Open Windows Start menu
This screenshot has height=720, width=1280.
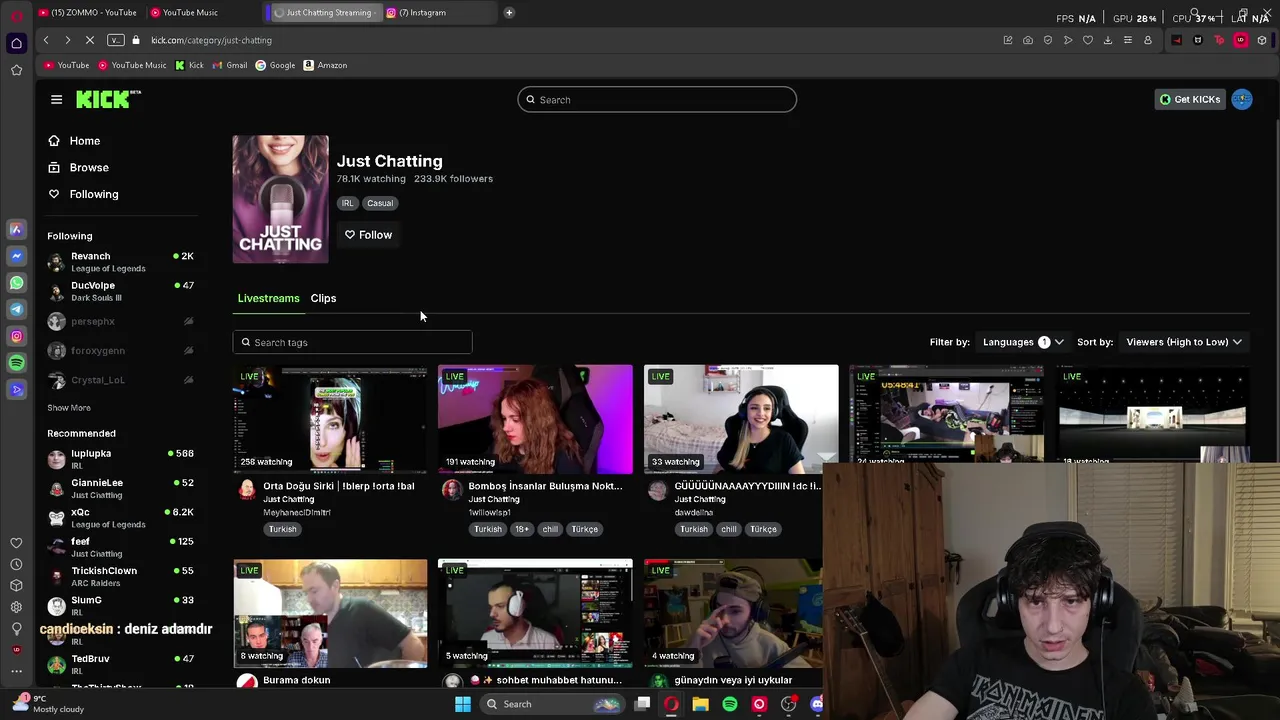pyautogui.click(x=463, y=704)
